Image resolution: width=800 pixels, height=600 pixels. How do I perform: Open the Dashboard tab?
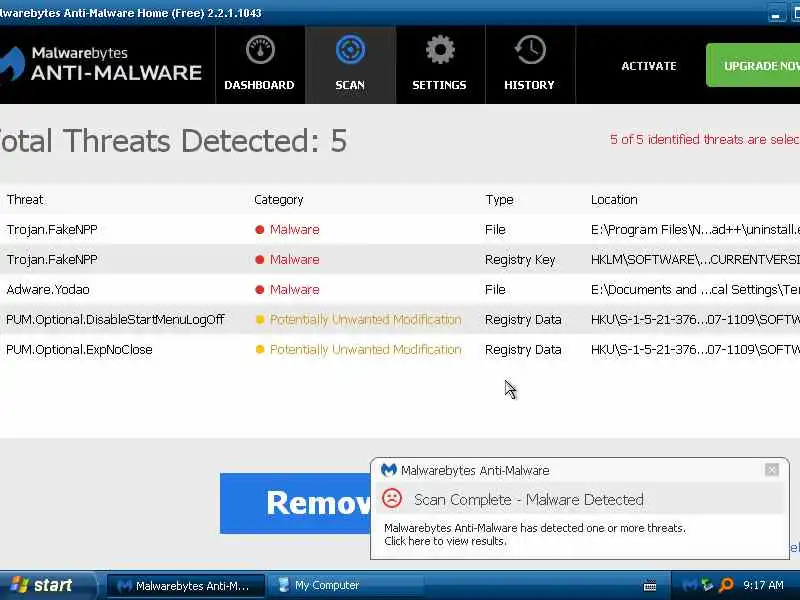click(x=260, y=65)
